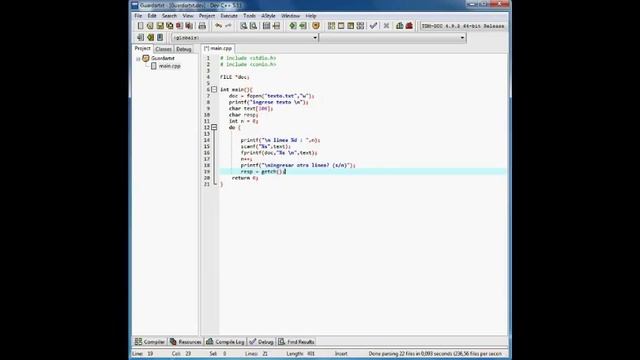Click the Rebuild All icon

(x=360, y=26)
